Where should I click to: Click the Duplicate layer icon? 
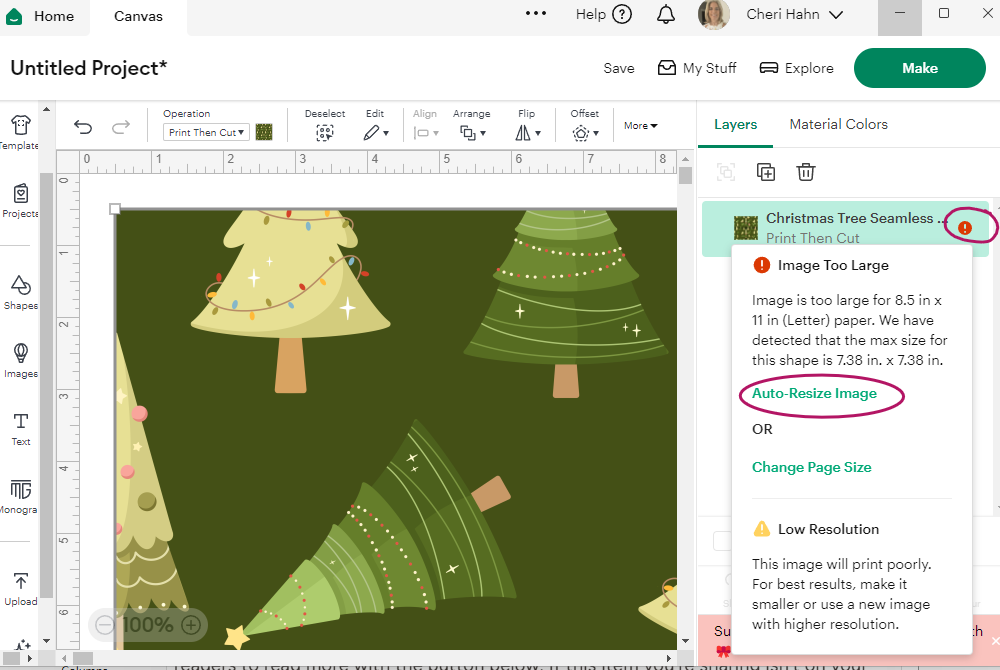(x=766, y=172)
